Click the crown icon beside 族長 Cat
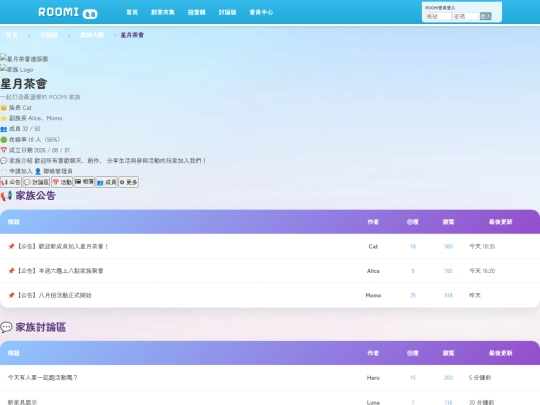 tap(4, 108)
